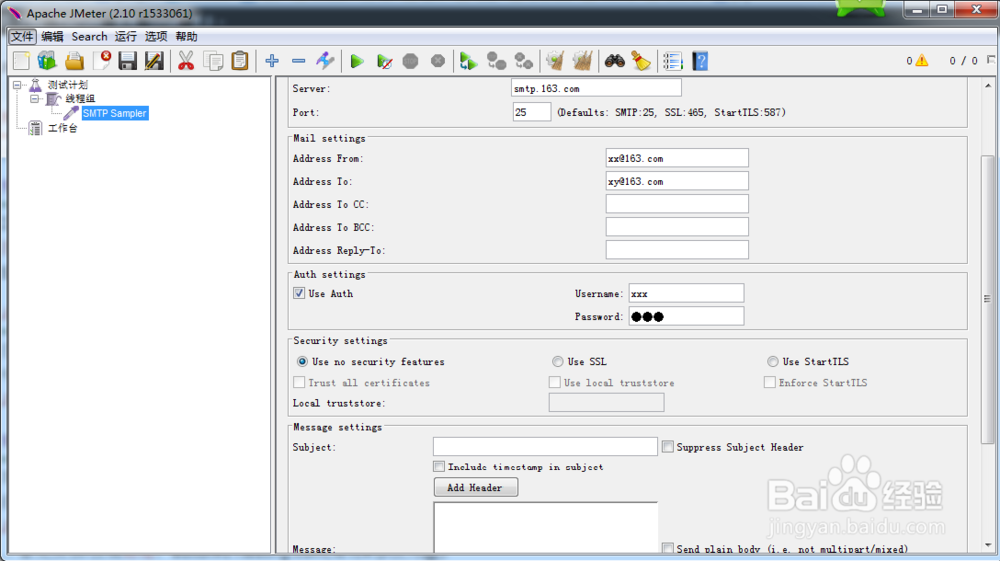The width and height of the screenshot is (1000, 561).
Task: Click the warning triangle error counter
Action: [922, 61]
